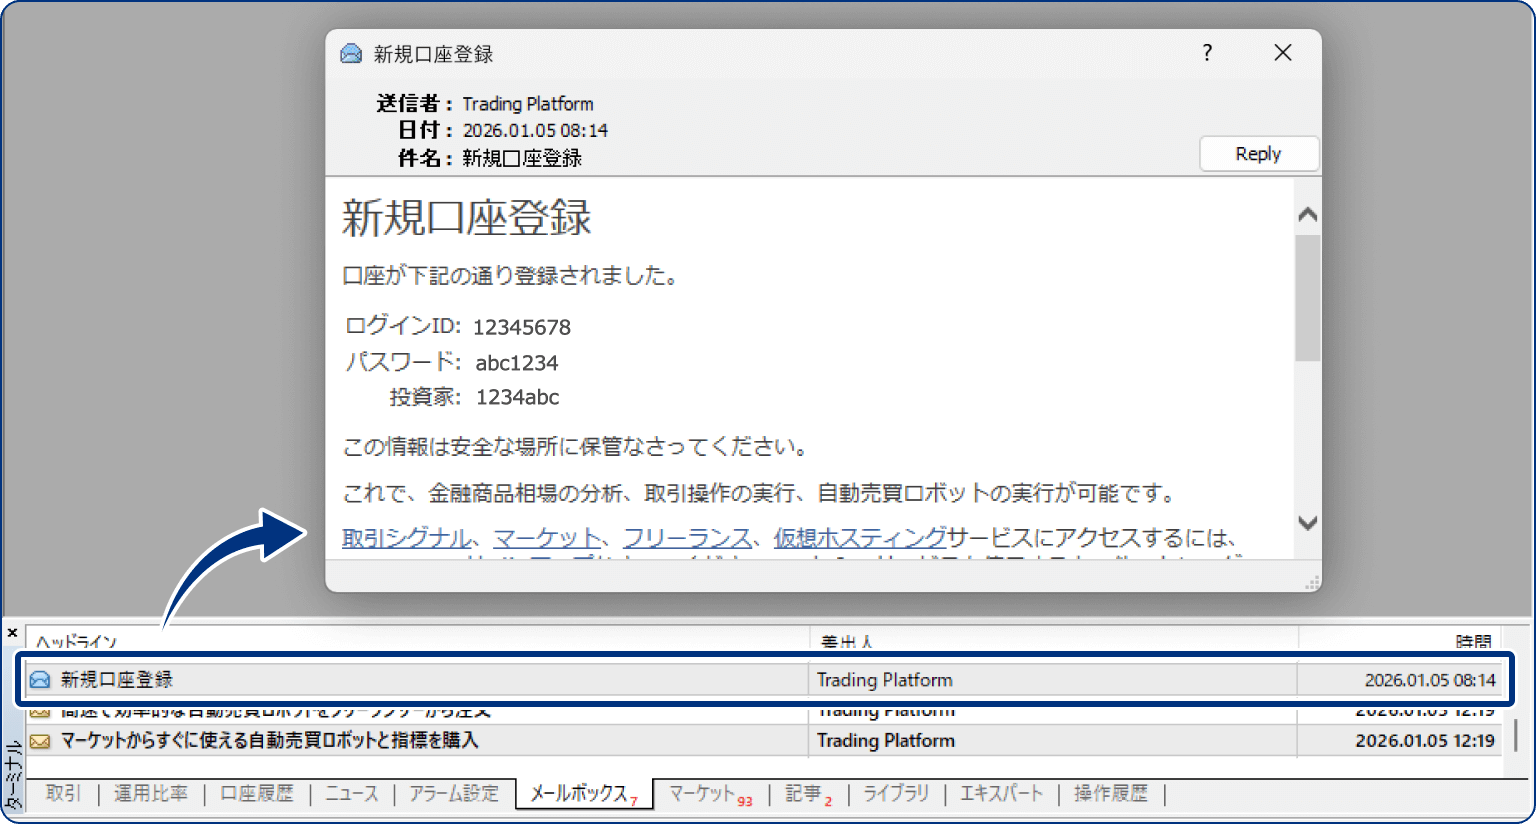Click the scroll-down arrow in the mail window
1536x824 pixels.
coord(1307,522)
